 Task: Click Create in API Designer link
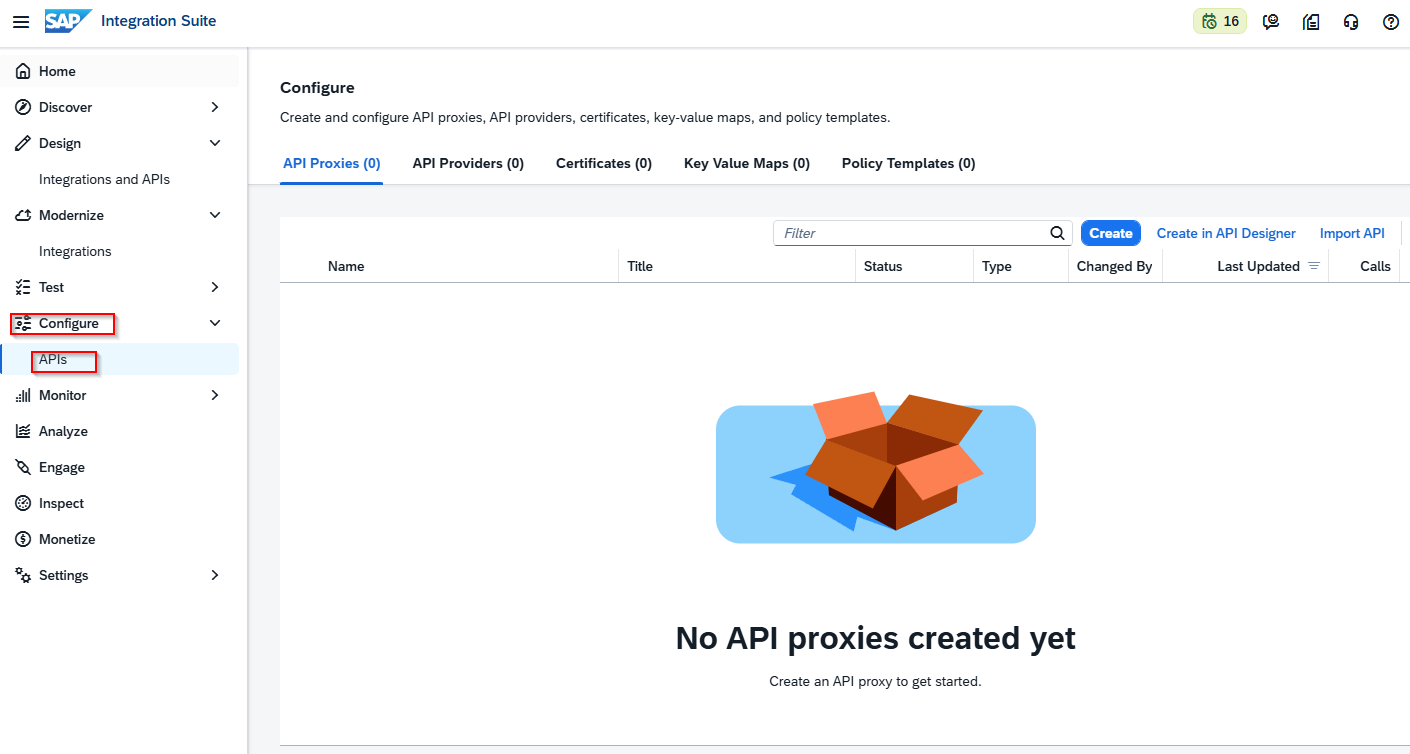click(1226, 233)
